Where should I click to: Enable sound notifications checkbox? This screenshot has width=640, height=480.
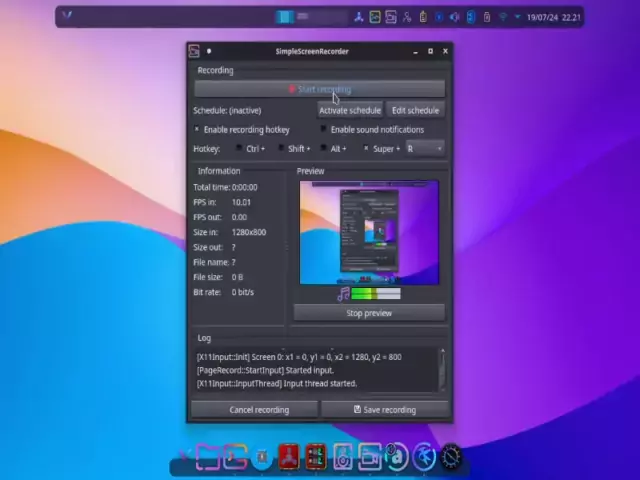(324, 130)
